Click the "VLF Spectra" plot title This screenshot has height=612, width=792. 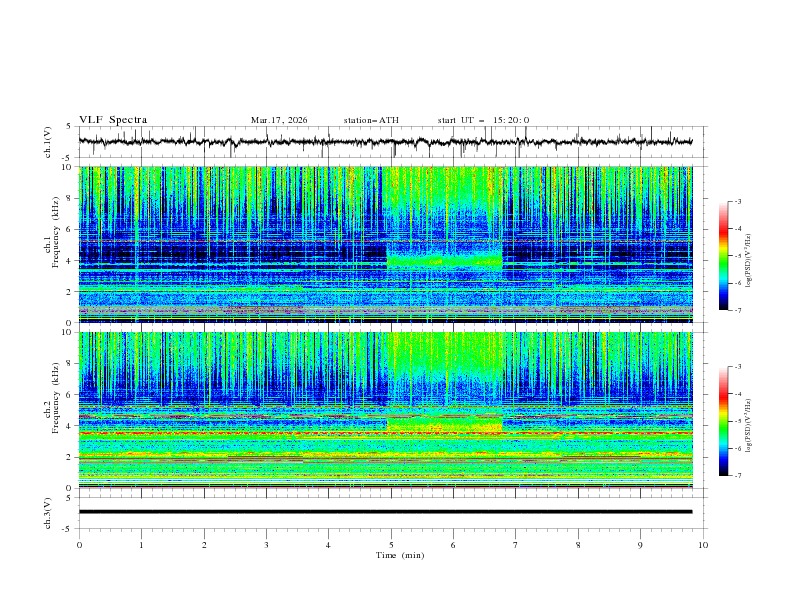coord(113,120)
